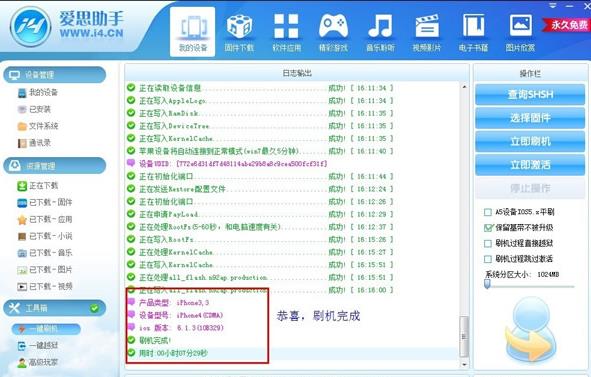The height and width of the screenshot is (377, 591).
Task: Open the 固件下载 dice icon tab
Action: click(239, 32)
